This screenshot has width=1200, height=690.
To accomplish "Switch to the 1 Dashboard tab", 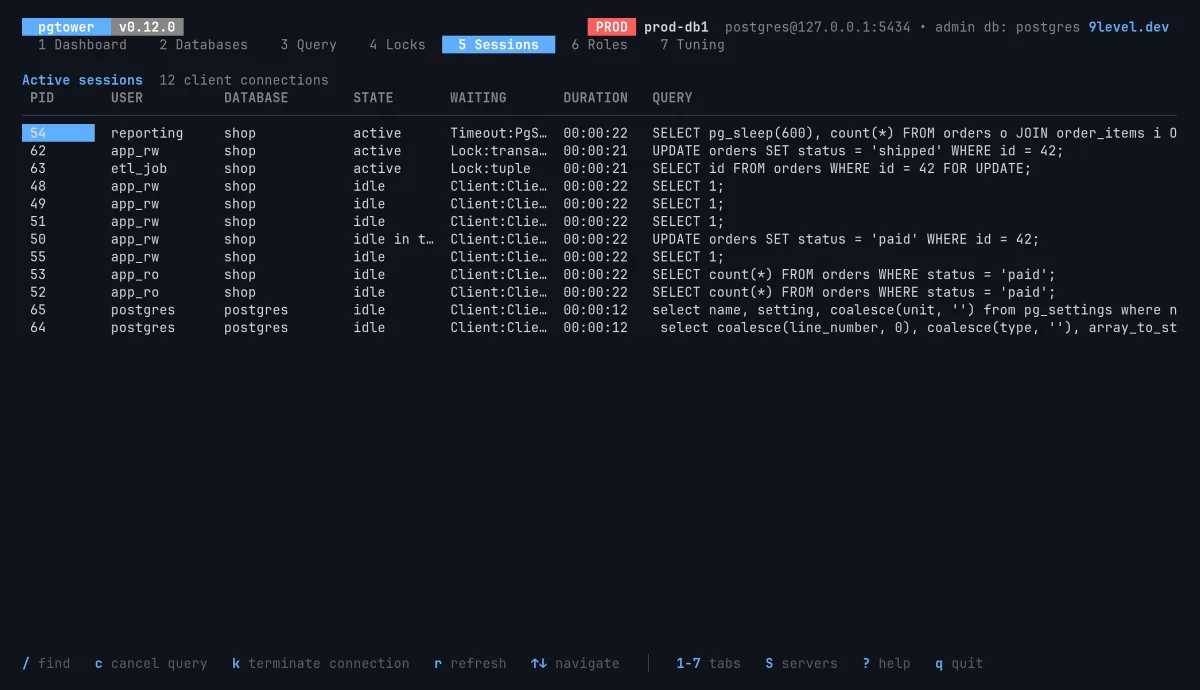I will (82, 45).
